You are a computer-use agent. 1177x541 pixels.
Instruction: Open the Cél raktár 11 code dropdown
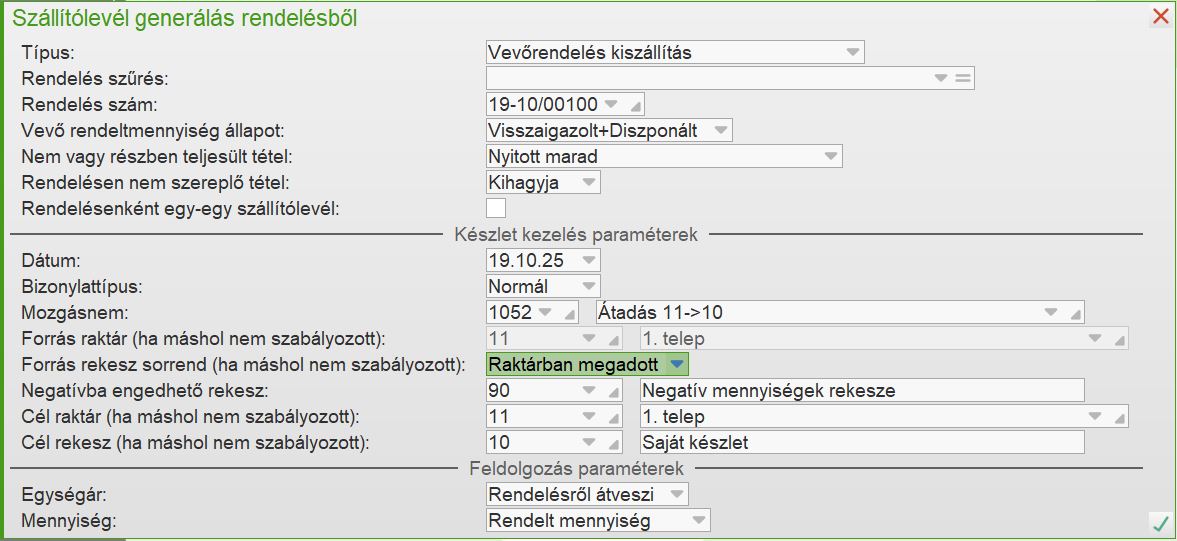590,416
